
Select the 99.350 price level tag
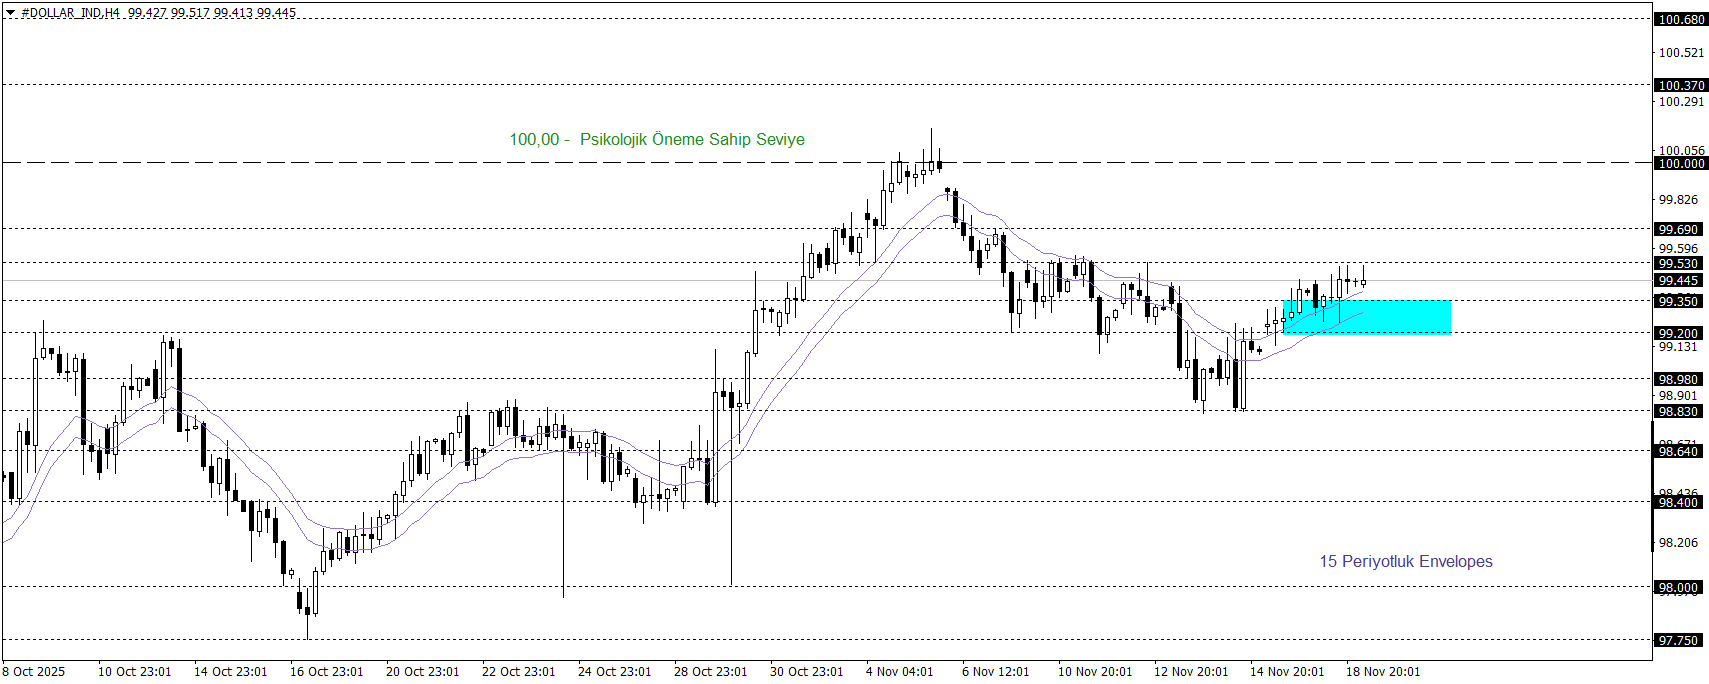click(x=1678, y=302)
